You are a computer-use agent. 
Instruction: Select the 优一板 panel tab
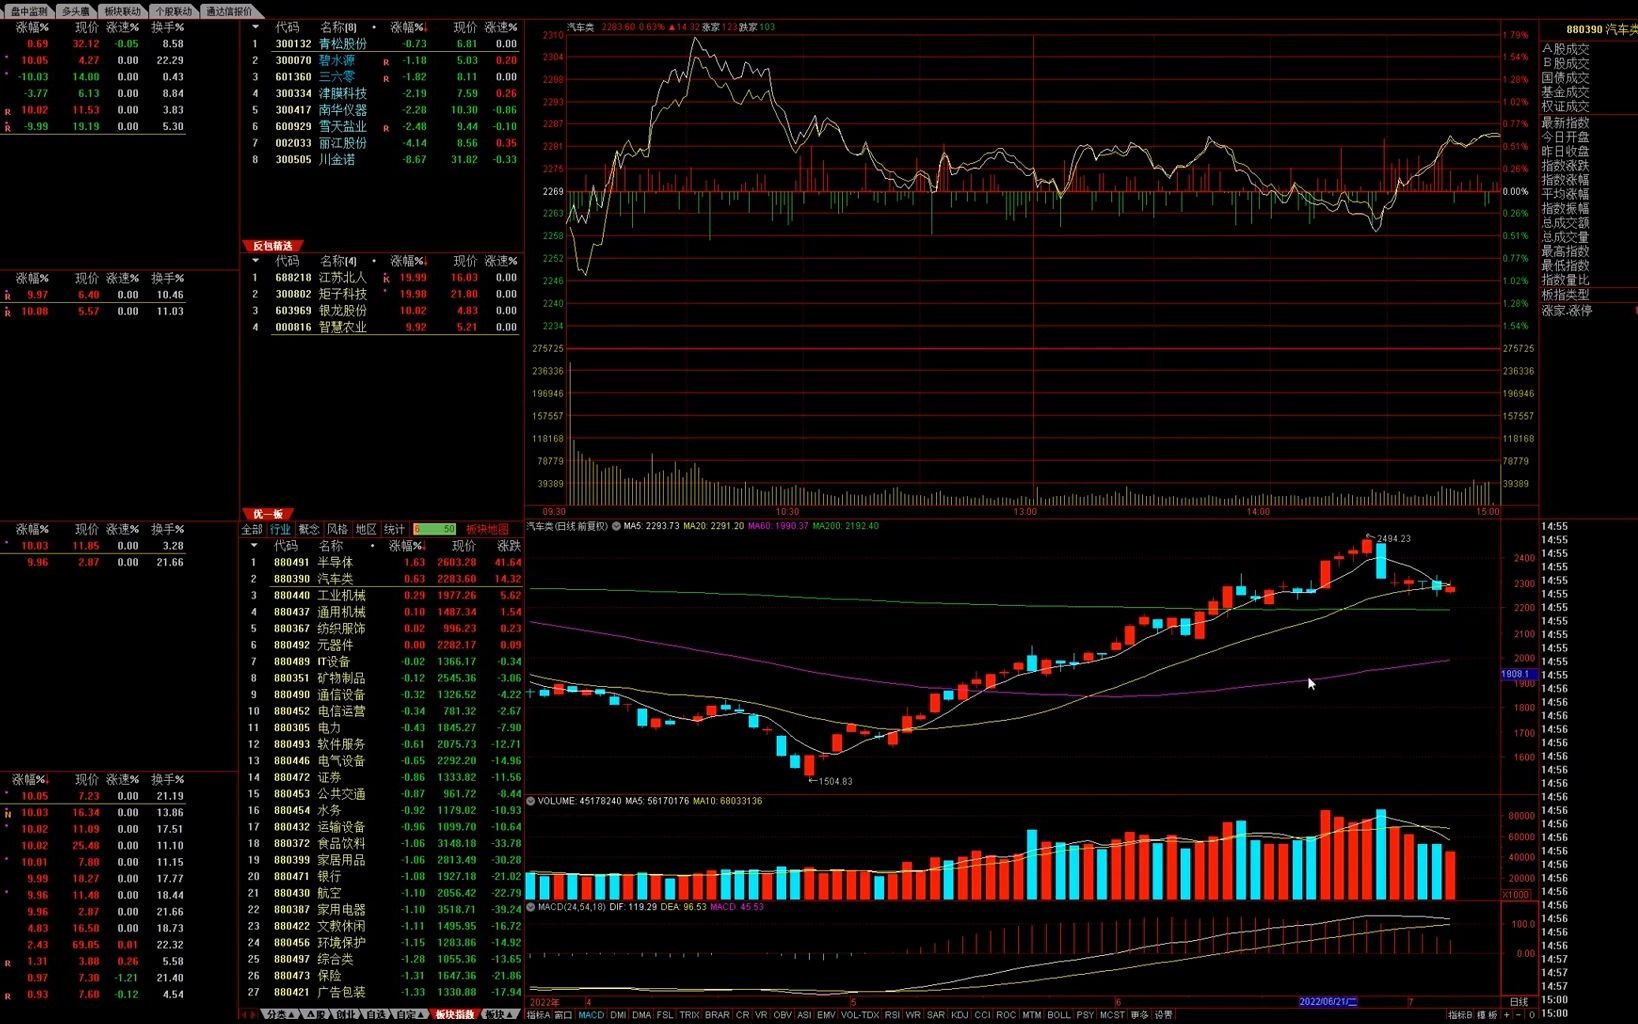(267, 514)
